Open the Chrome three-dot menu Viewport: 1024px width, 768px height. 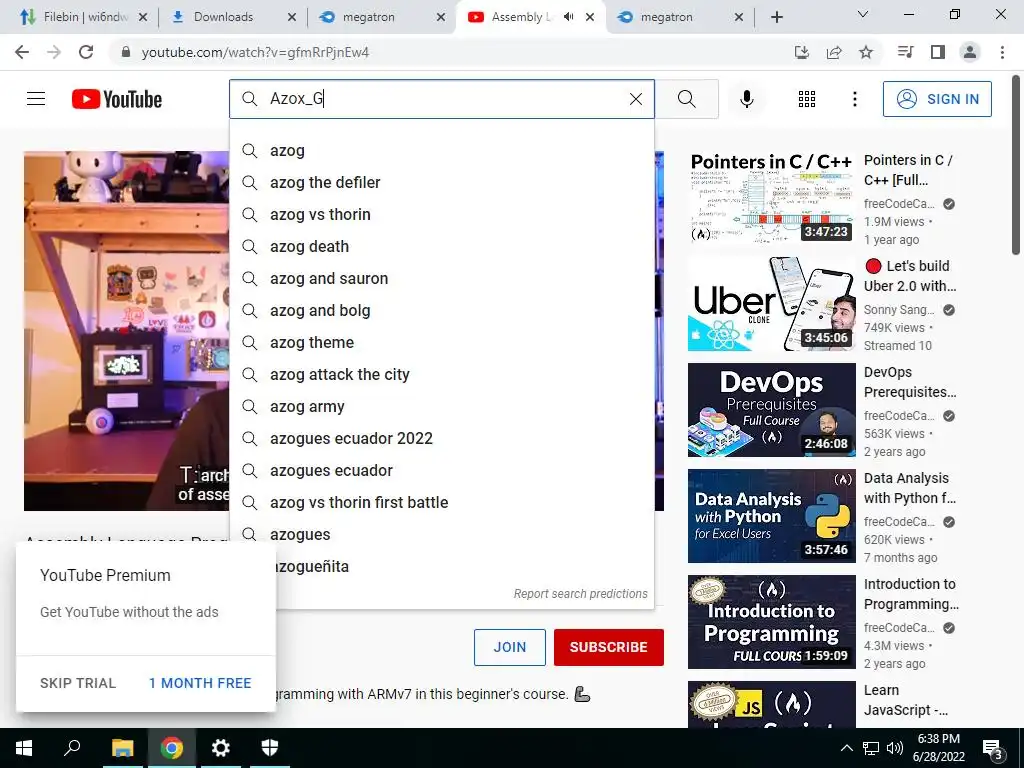[1002, 52]
